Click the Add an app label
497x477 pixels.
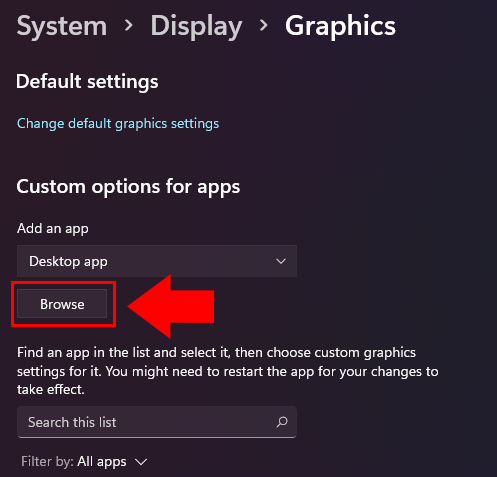click(x=53, y=229)
